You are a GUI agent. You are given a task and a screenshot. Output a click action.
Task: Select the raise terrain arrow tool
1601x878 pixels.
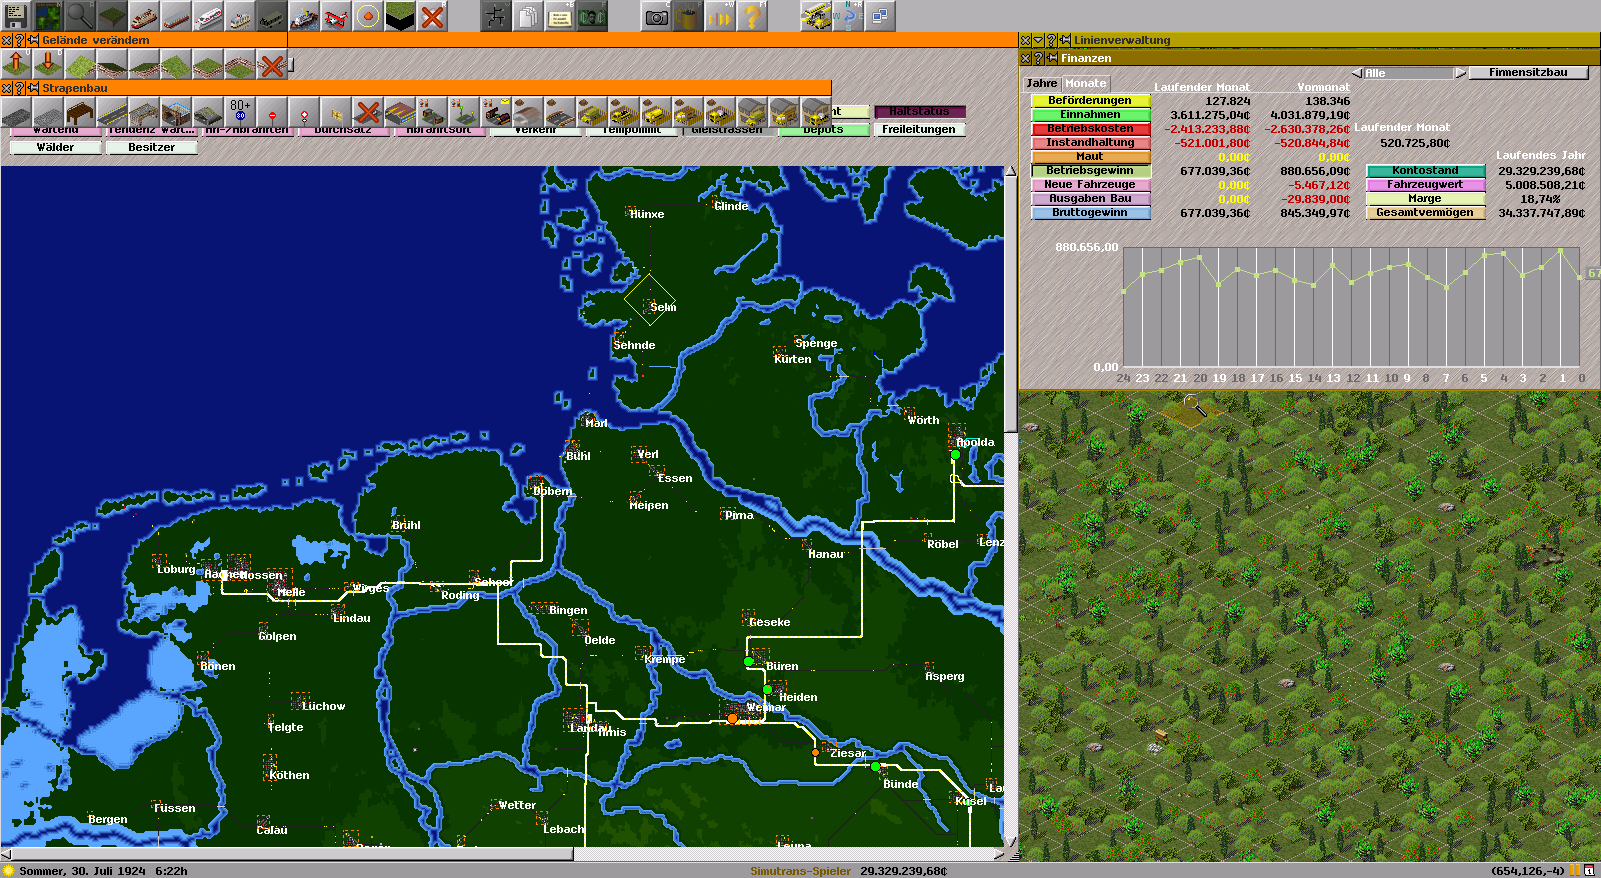pos(16,64)
